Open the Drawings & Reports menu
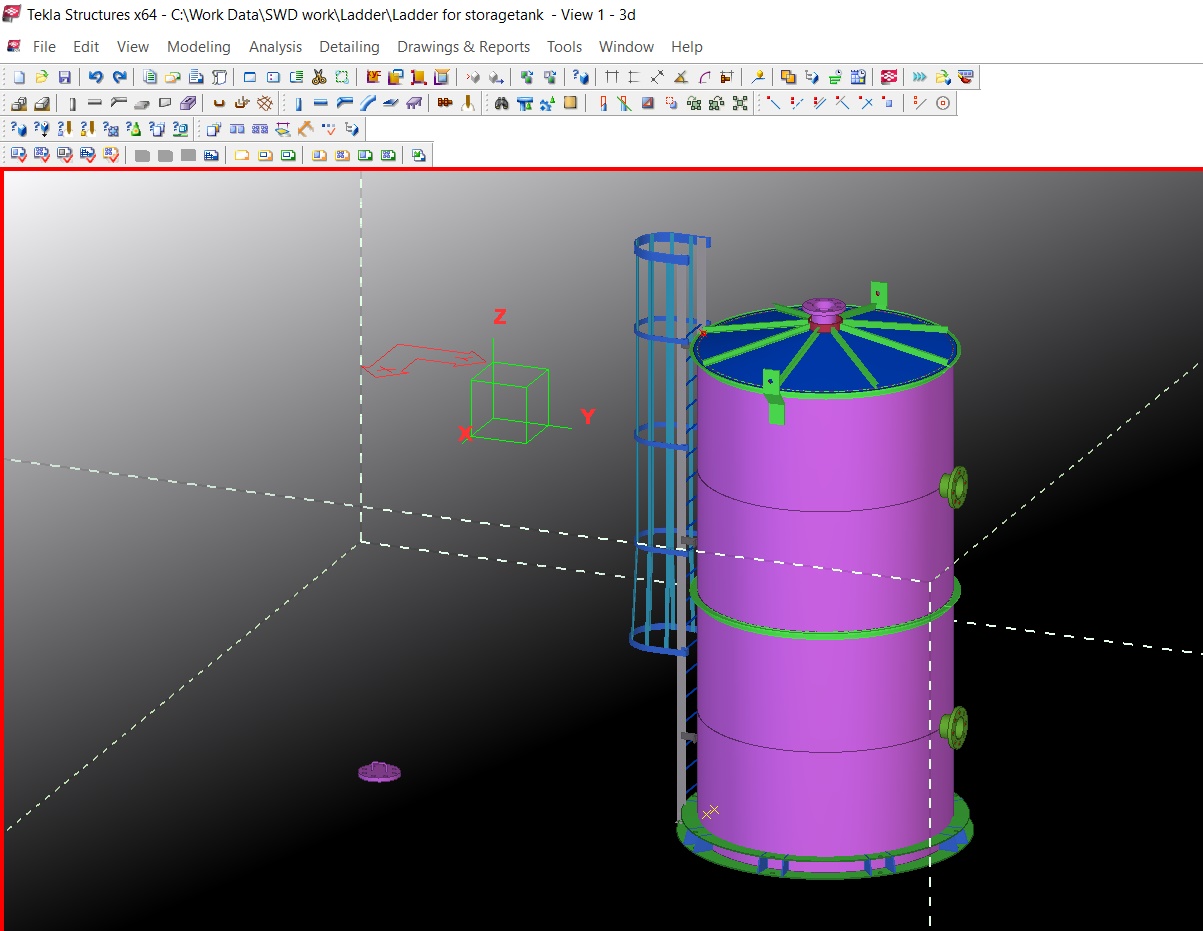 coord(463,47)
